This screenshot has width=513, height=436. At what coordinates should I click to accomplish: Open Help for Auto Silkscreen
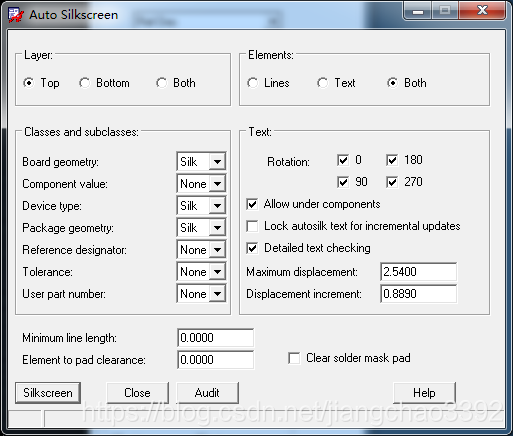pos(424,393)
